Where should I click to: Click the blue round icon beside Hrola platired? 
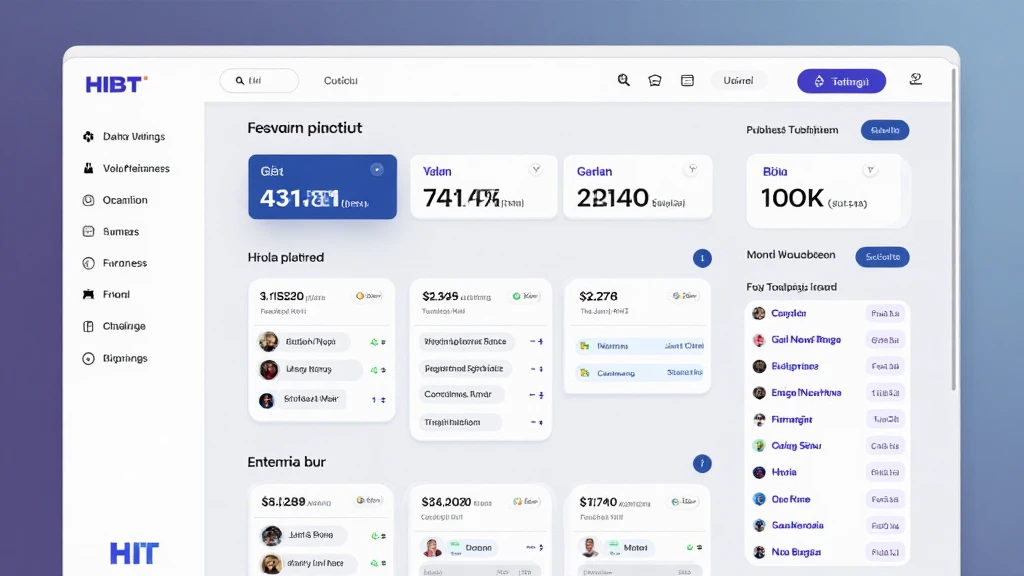pyautogui.click(x=702, y=258)
